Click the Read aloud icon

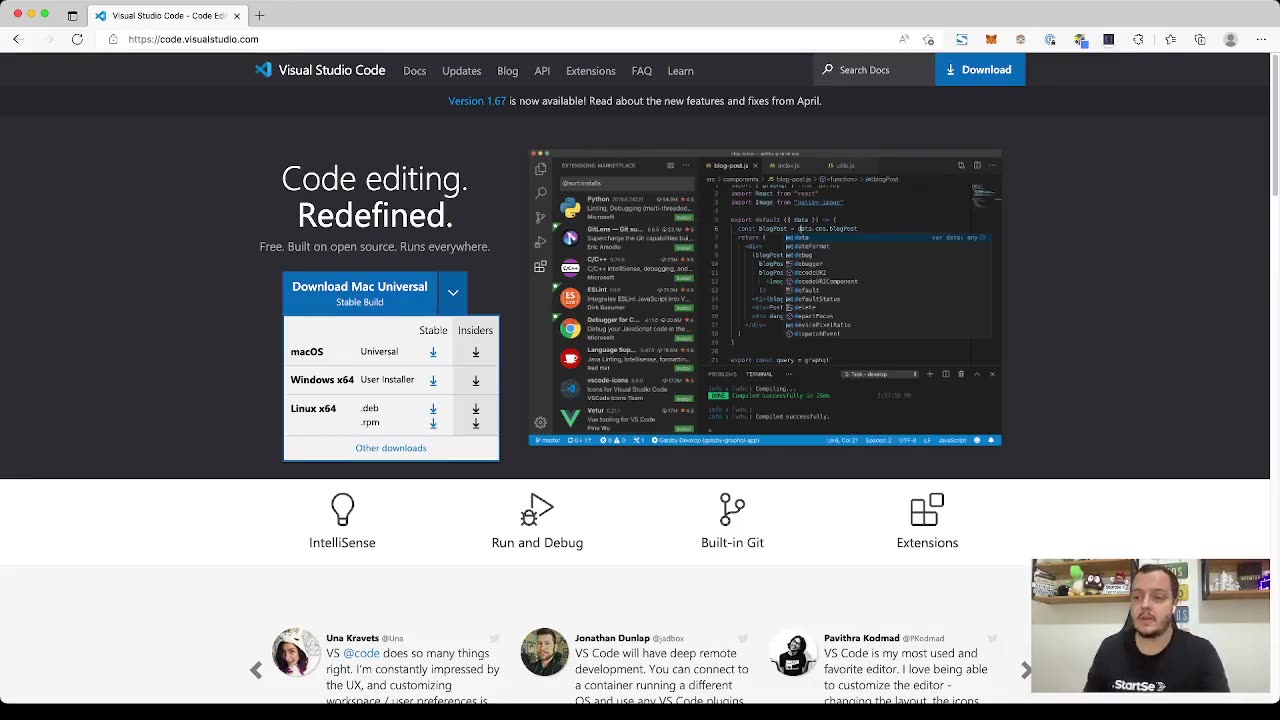904,39
